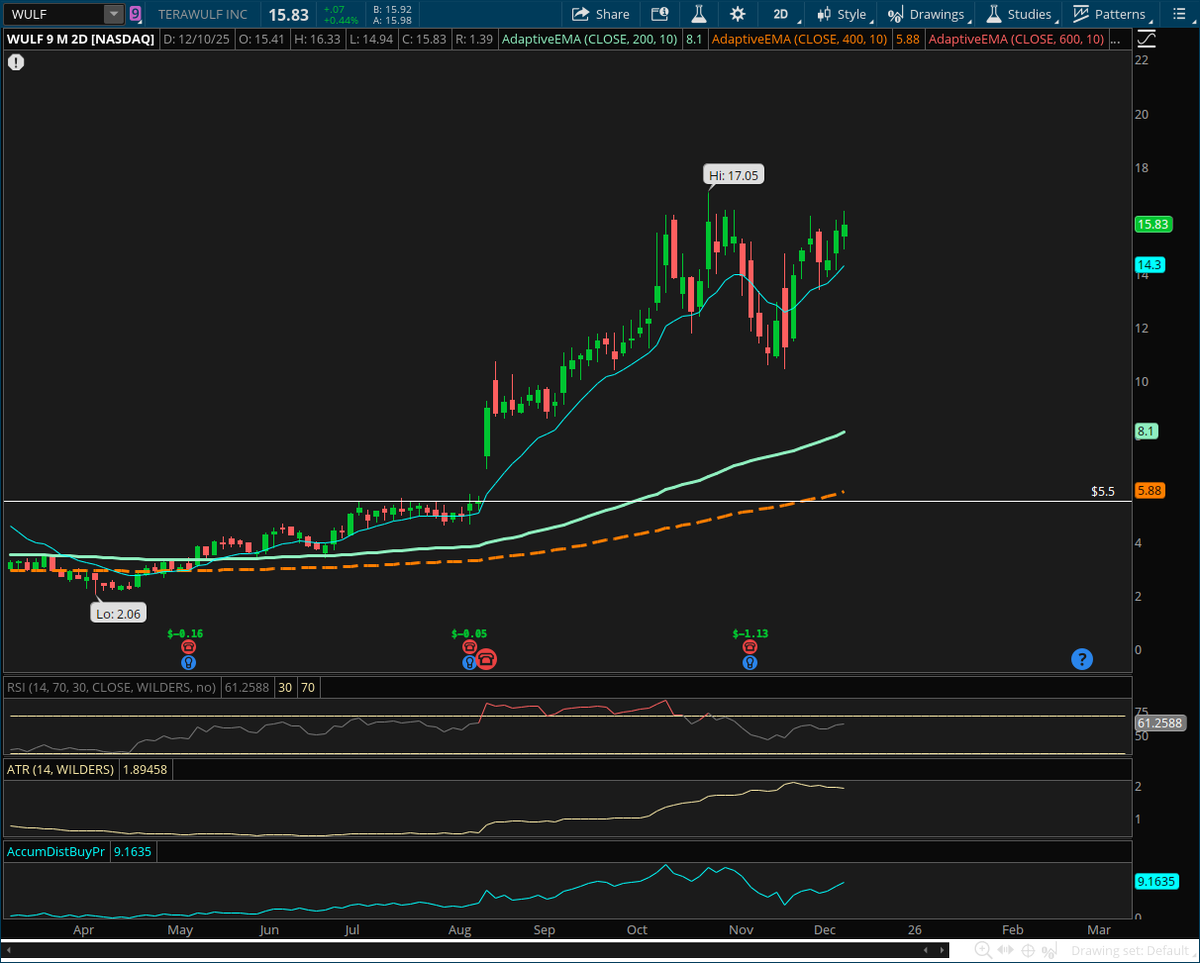Click the icon immediately right of Share

click(659, 14)
